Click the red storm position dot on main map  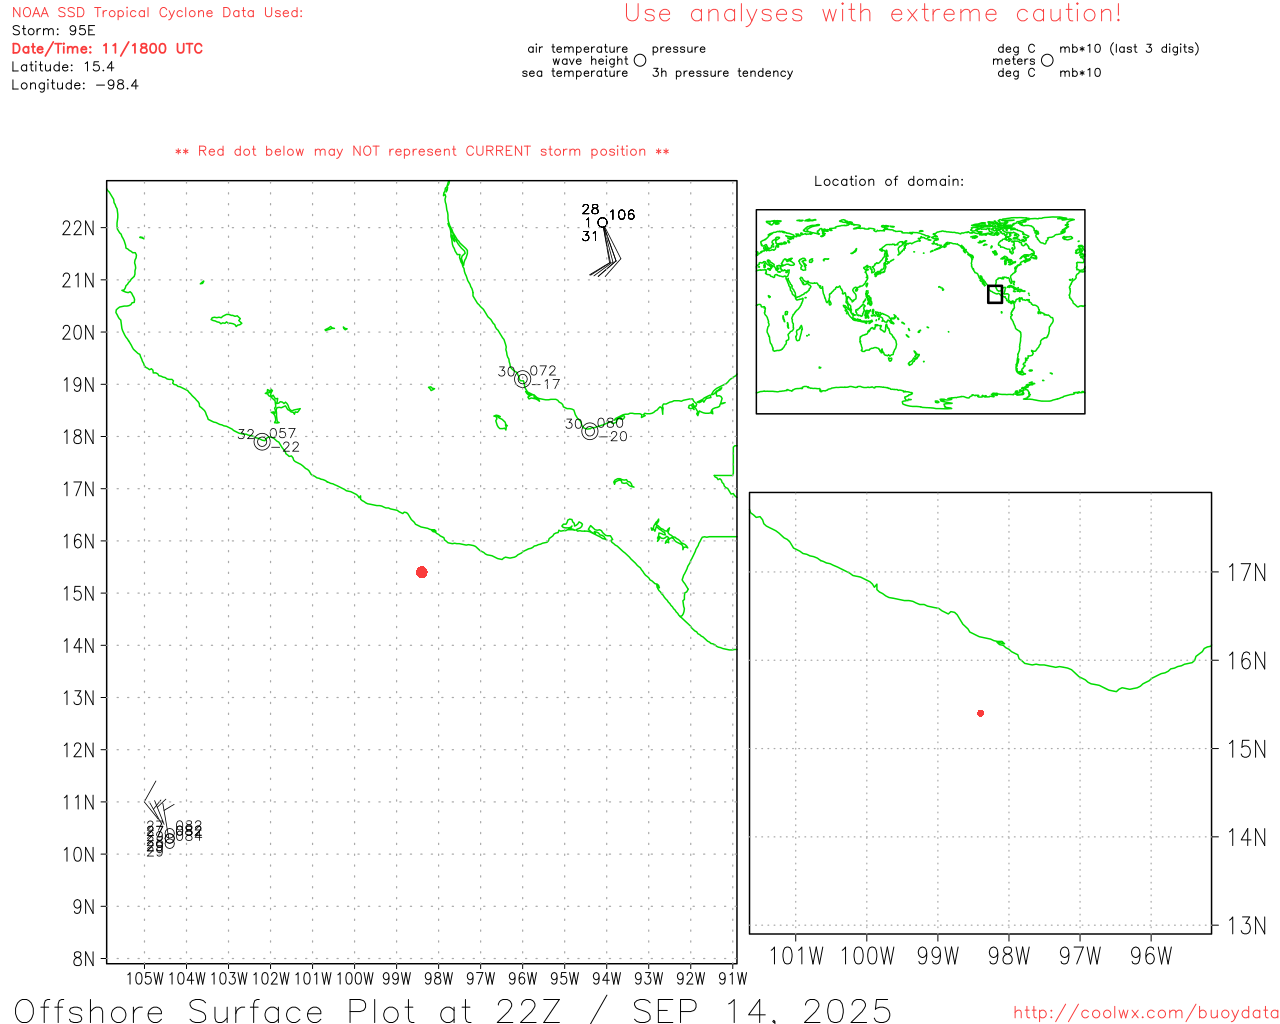(x=422, y=572)
